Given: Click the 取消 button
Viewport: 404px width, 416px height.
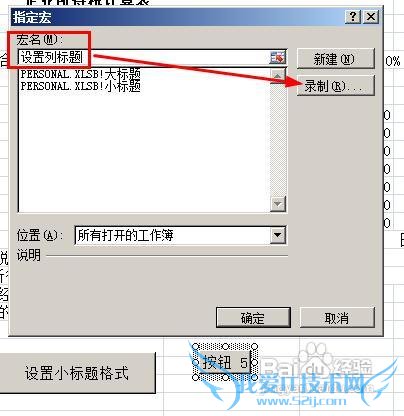Looking at the screenshot, I should (x=337, y=318).
